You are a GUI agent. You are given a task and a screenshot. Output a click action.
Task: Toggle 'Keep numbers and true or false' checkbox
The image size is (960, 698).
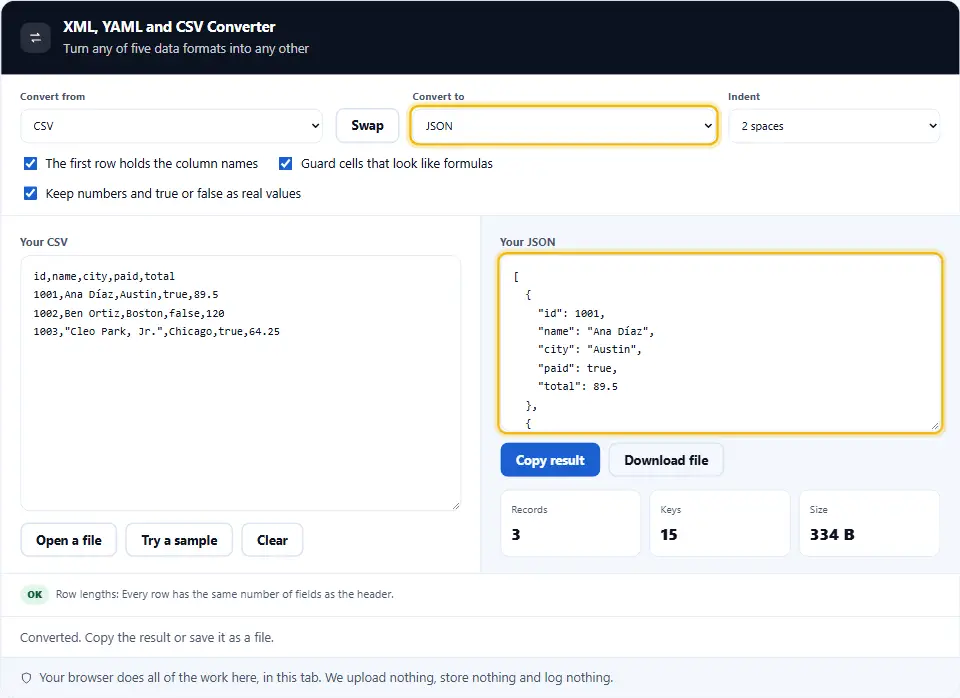30,193
